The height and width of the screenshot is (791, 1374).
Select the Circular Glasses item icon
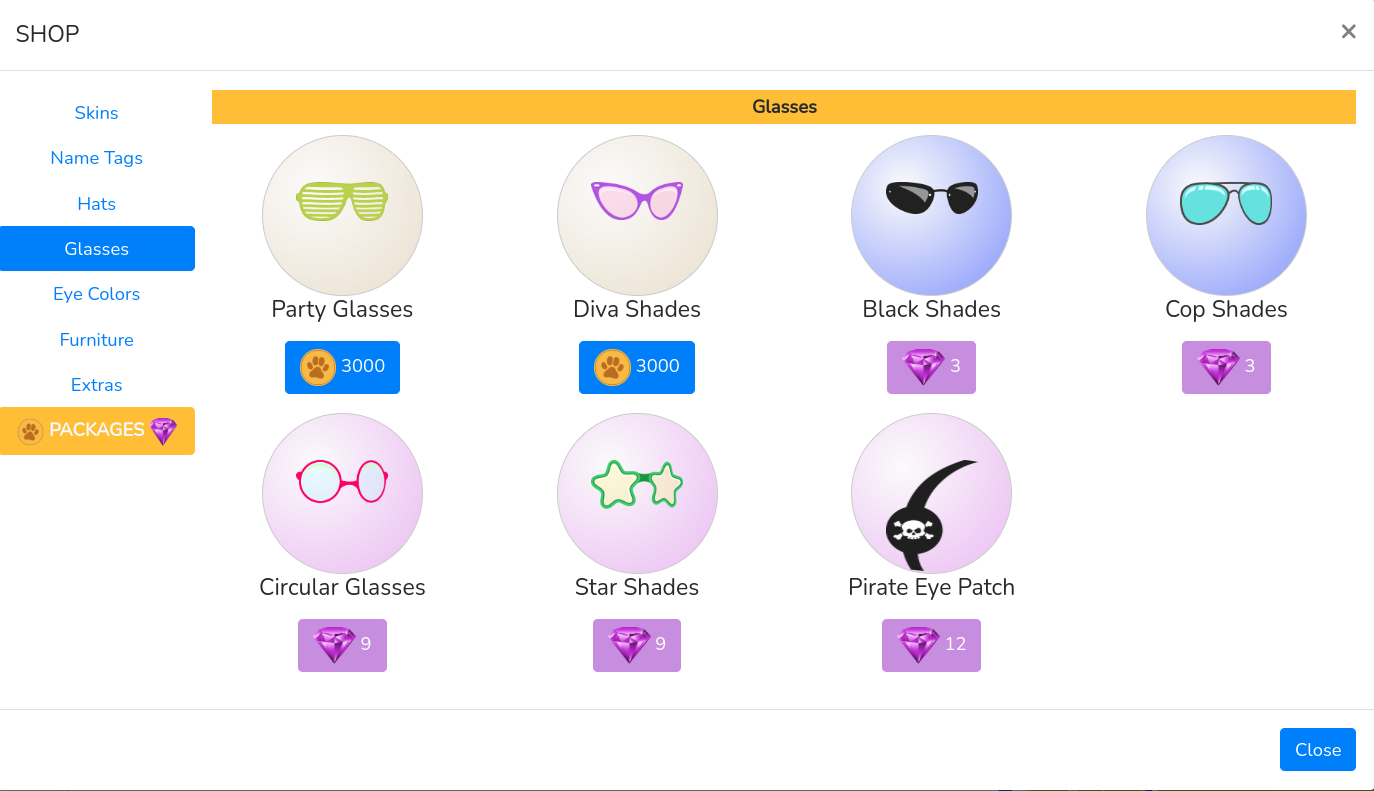click(x=342, y=494)
